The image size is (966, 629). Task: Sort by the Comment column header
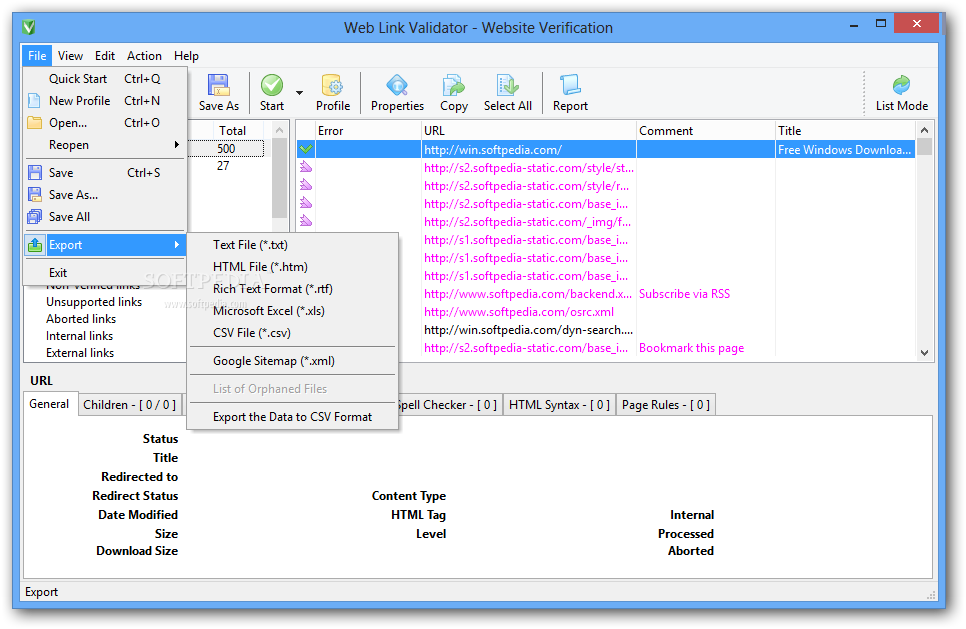click(x=706, y=131)
